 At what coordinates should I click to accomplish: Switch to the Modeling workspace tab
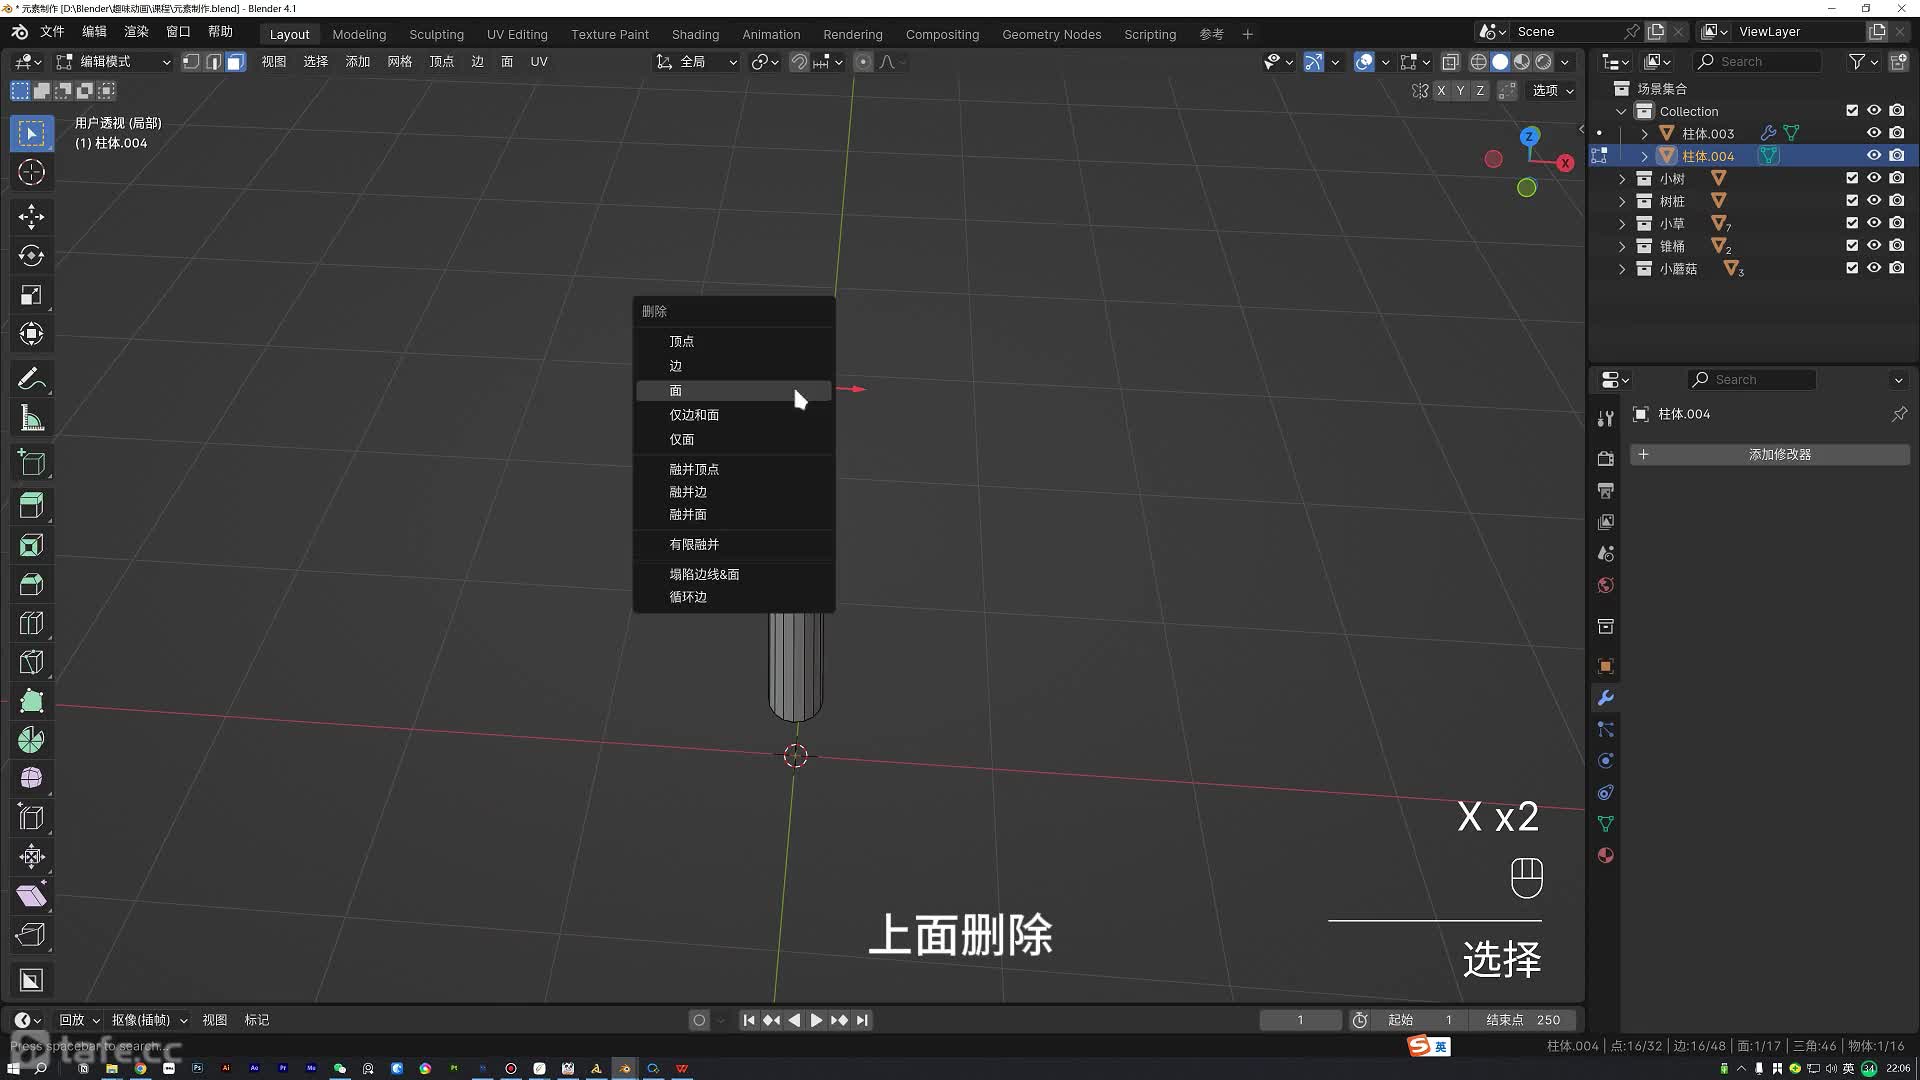[359, 34]
